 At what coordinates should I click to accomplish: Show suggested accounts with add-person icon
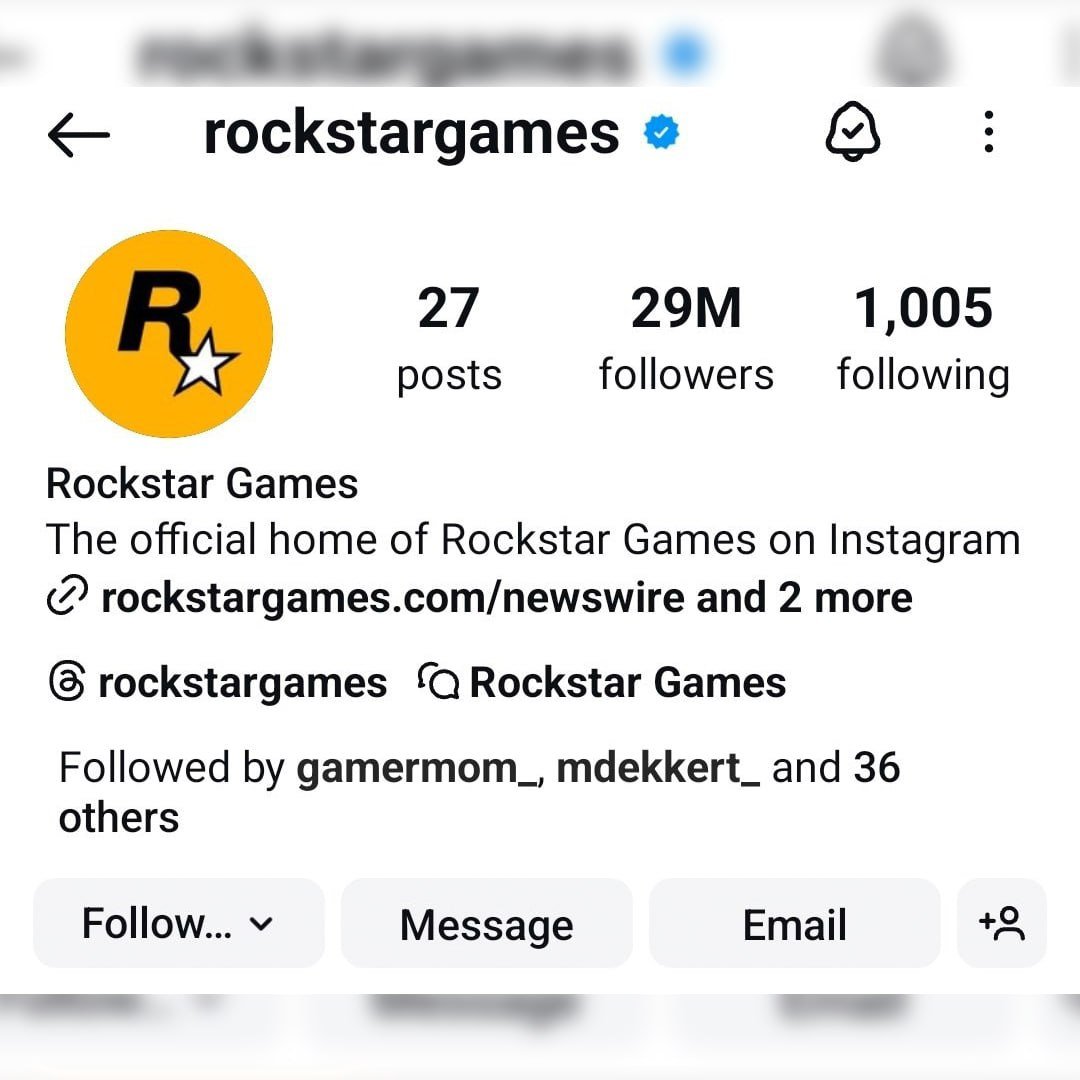(x=1001, y=923)
